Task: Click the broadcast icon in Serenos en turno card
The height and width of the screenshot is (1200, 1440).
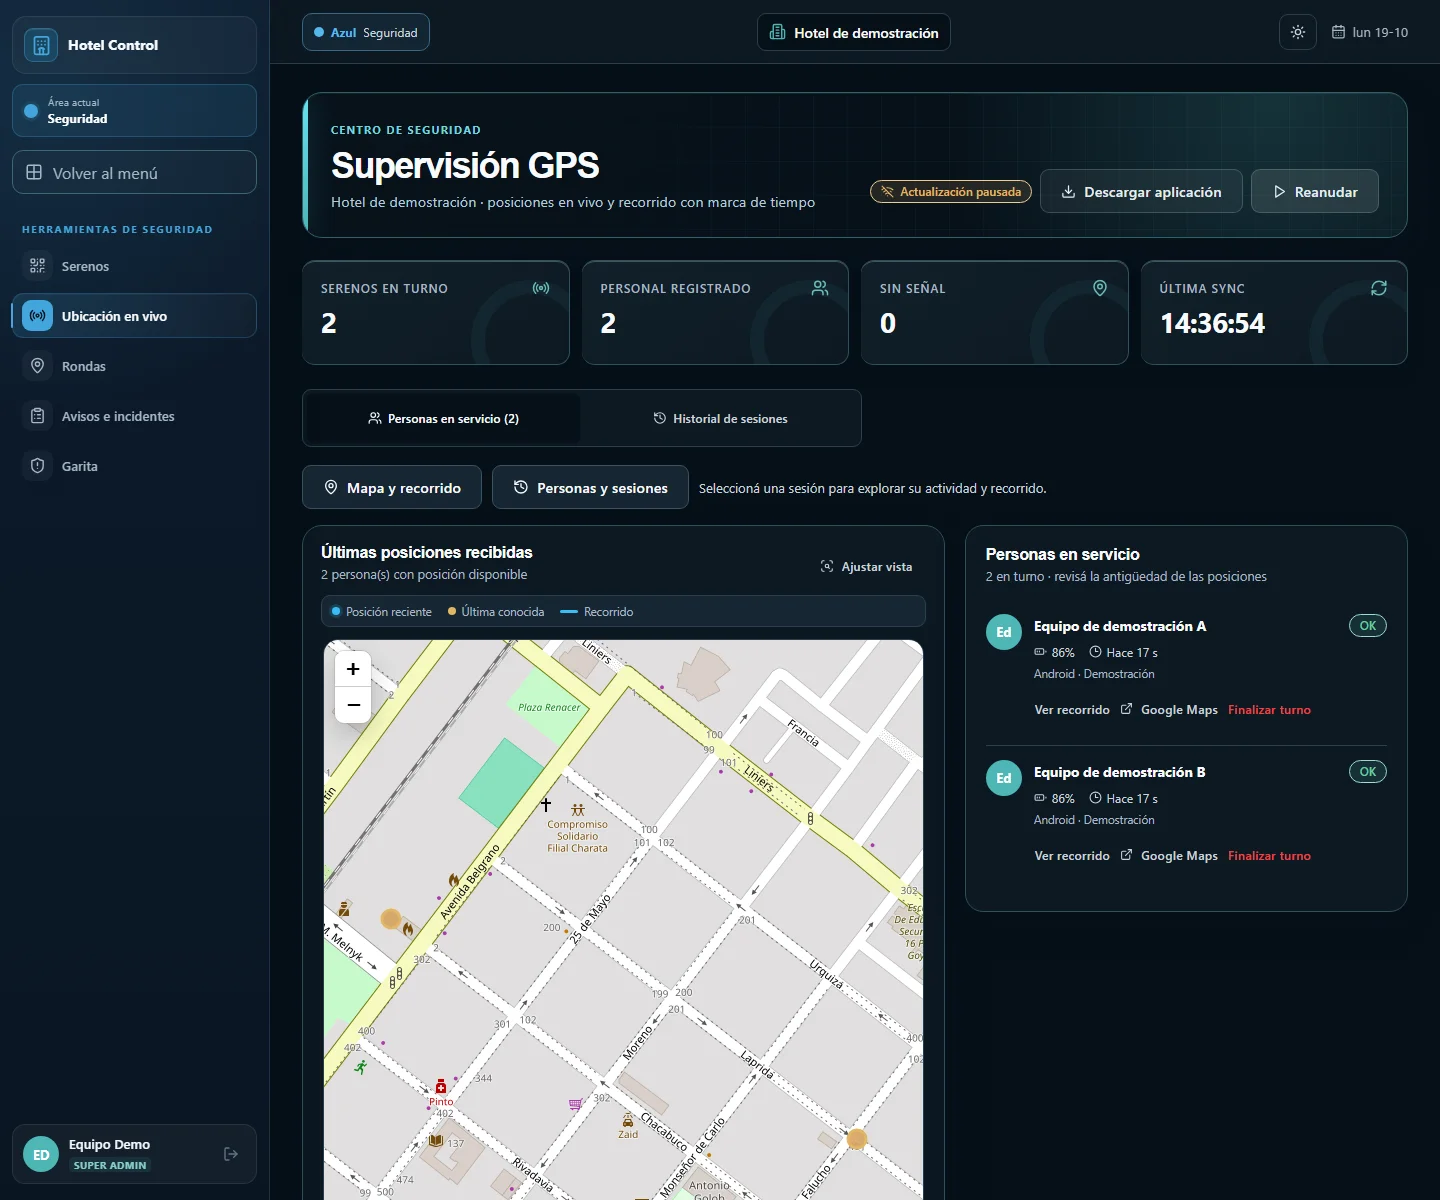Action: (541, 288)
